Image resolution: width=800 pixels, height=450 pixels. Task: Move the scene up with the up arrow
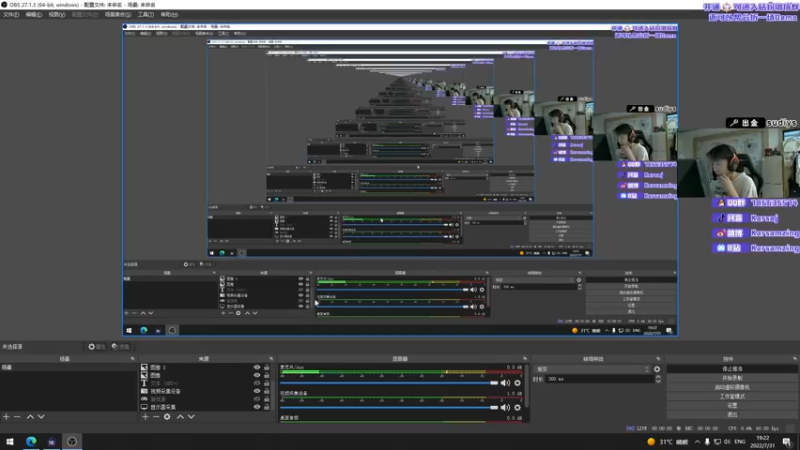(x=30, y=417)
